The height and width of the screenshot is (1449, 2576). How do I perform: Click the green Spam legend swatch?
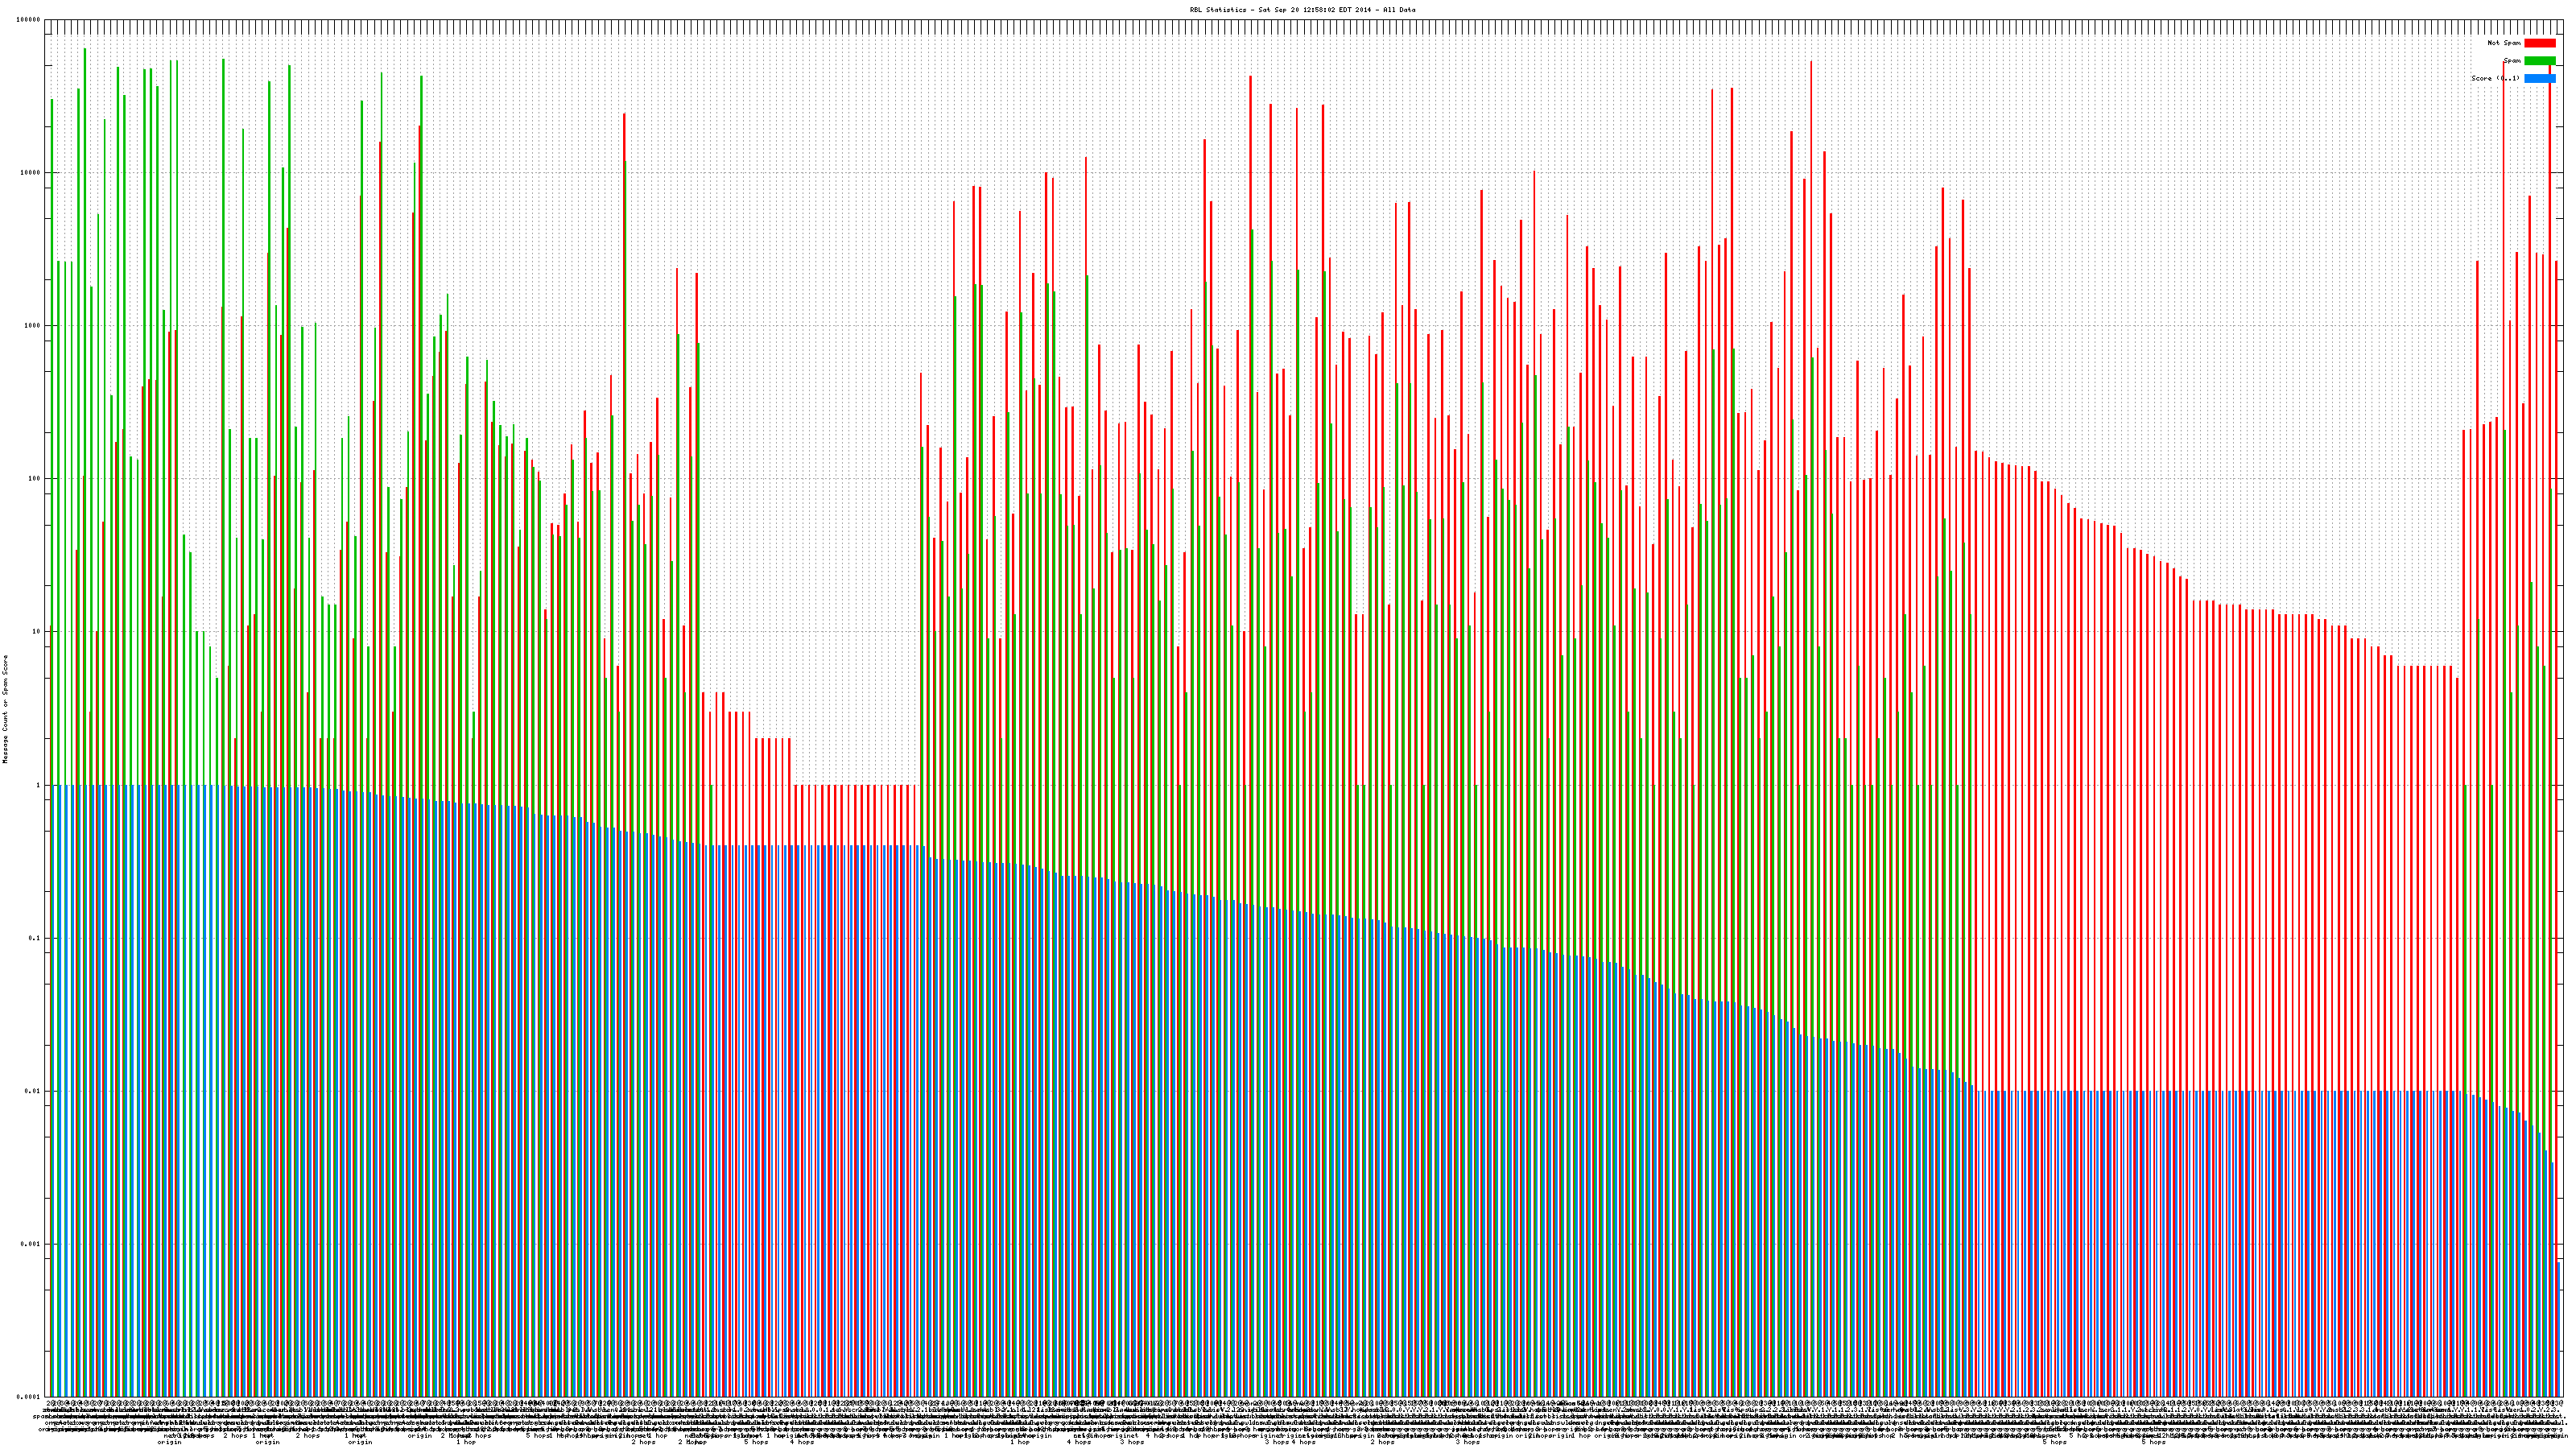point(2539,61)
